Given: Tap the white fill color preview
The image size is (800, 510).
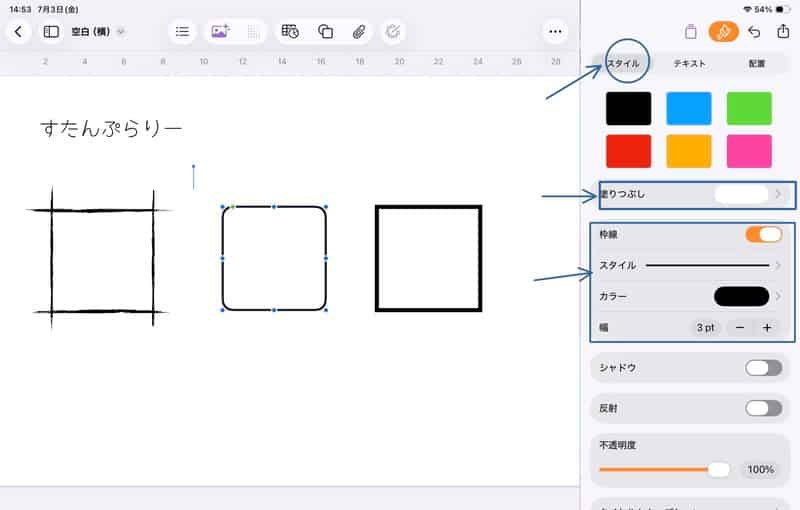Looking at the screenshot, I should point(741,194).
